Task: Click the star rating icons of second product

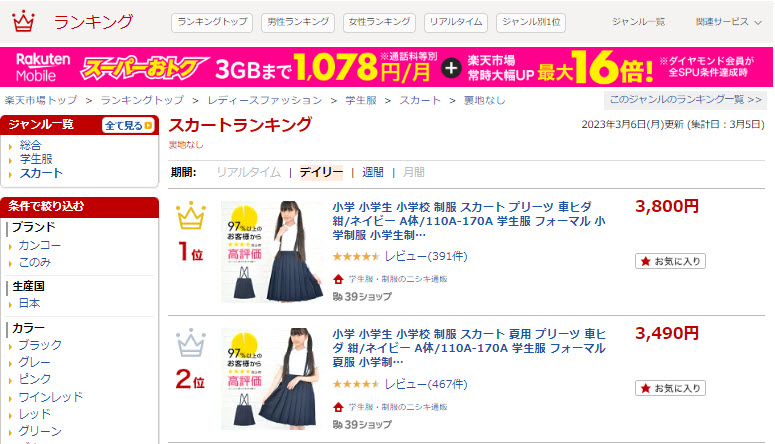Action: click(356, 384)
